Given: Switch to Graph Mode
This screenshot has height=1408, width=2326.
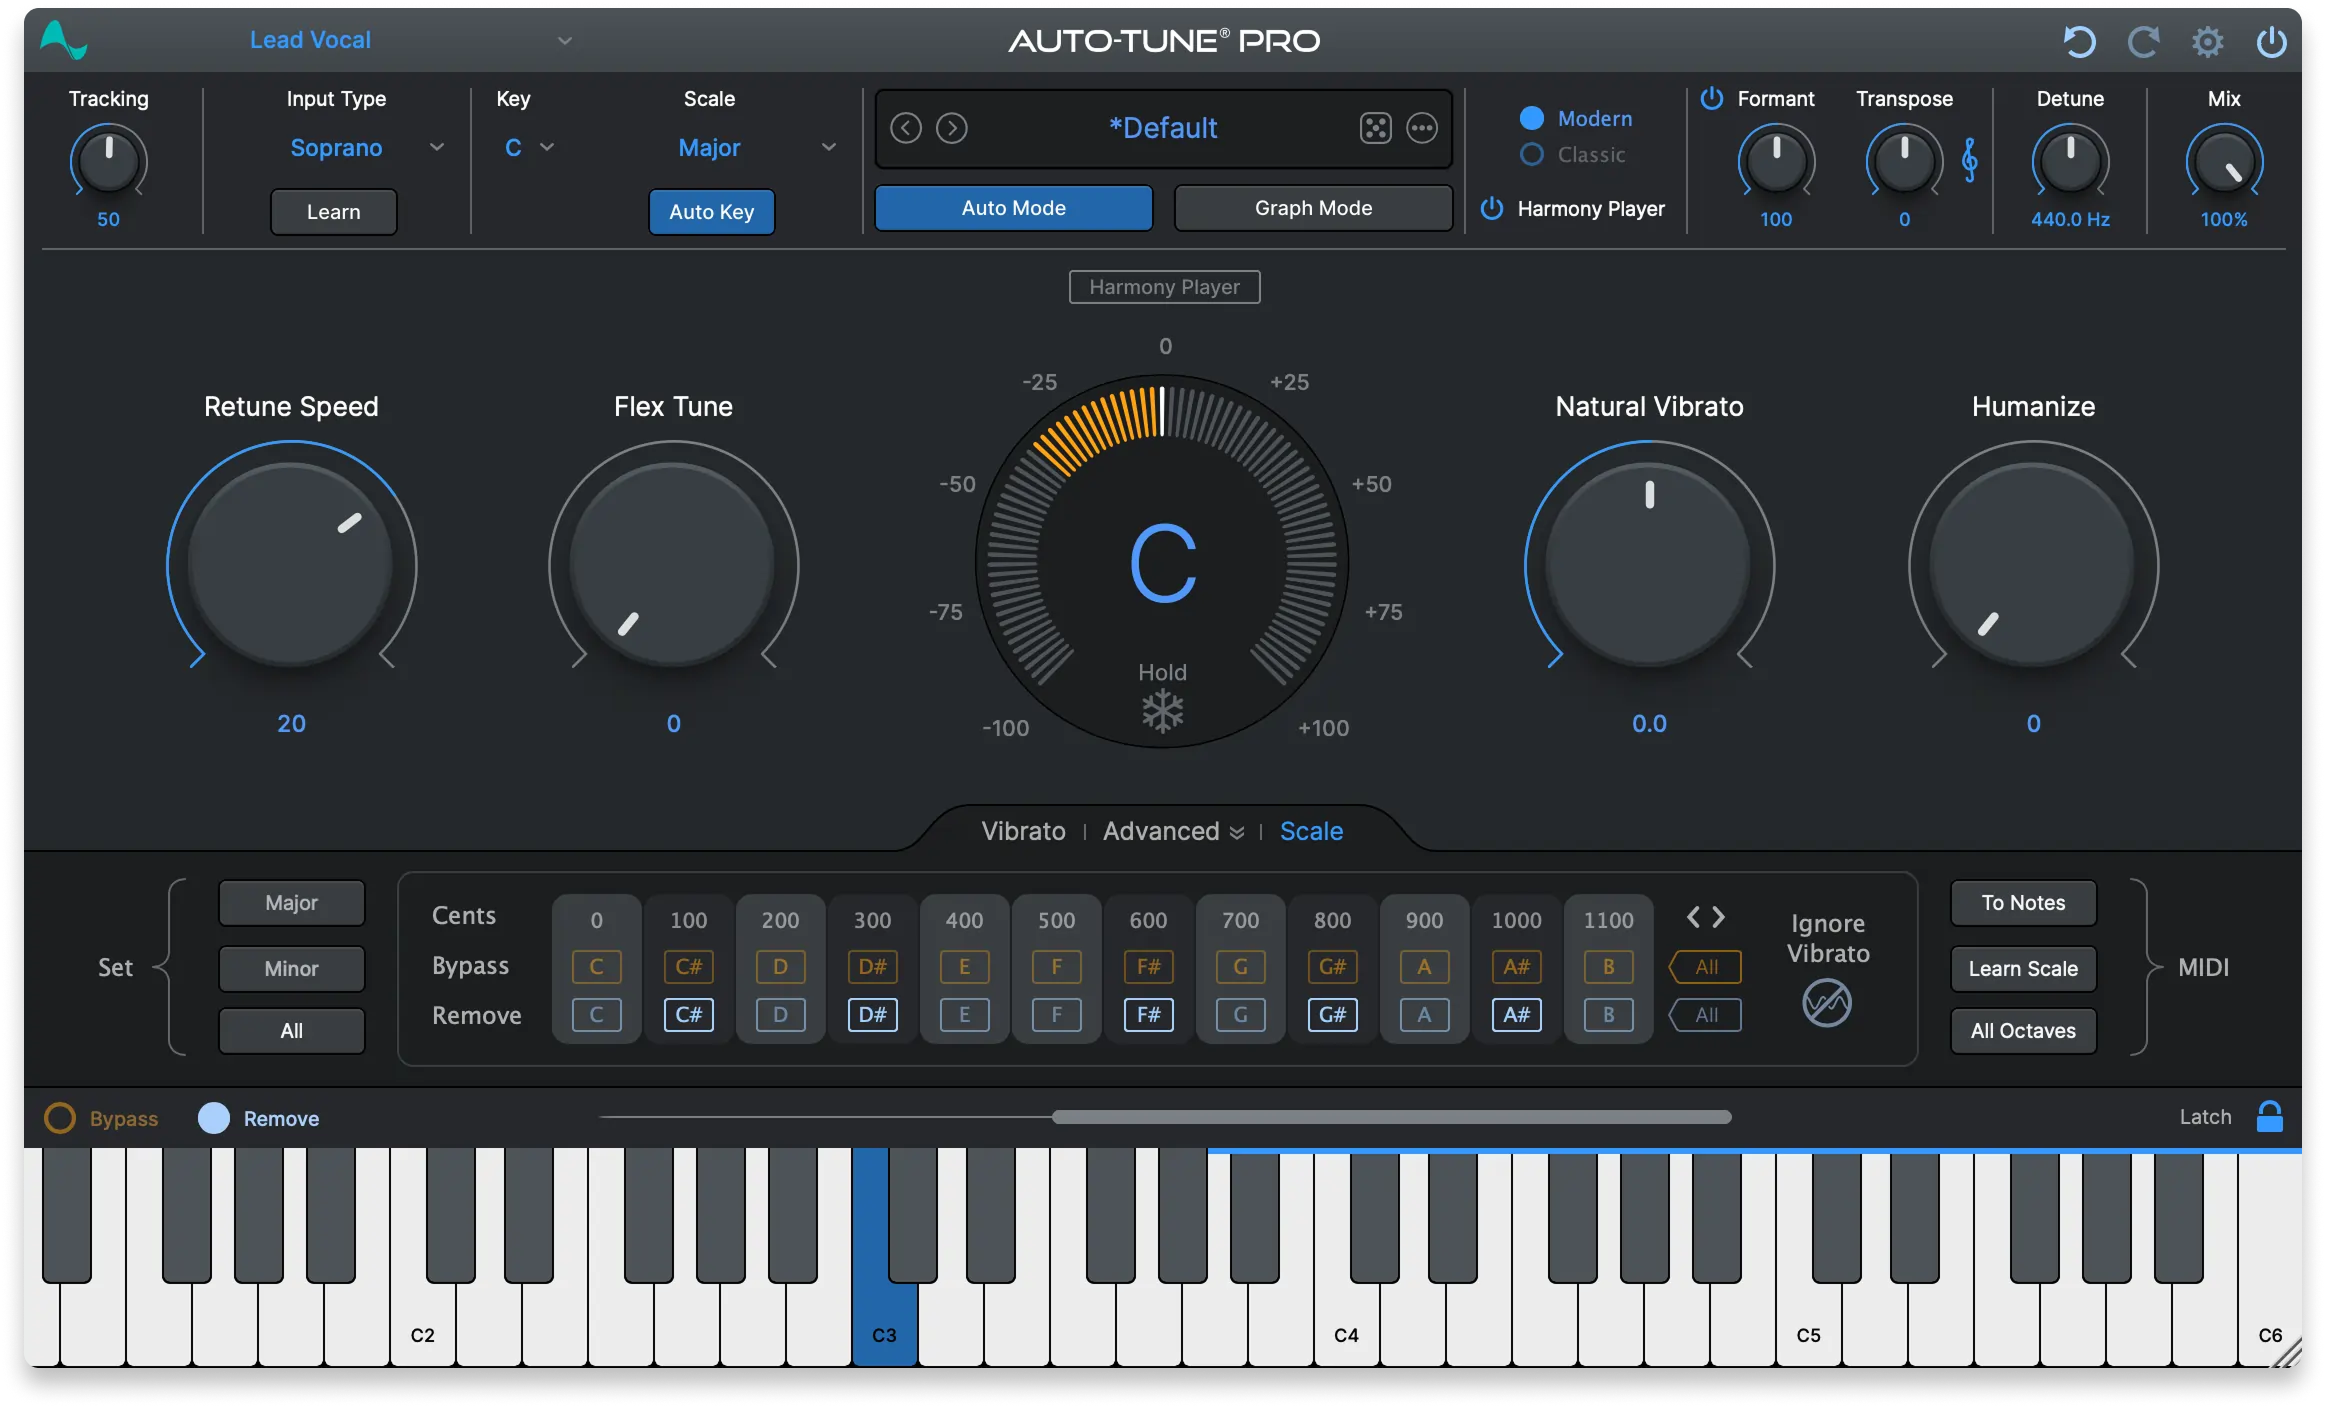Looking at the screenshot, I should (1313, 208).
